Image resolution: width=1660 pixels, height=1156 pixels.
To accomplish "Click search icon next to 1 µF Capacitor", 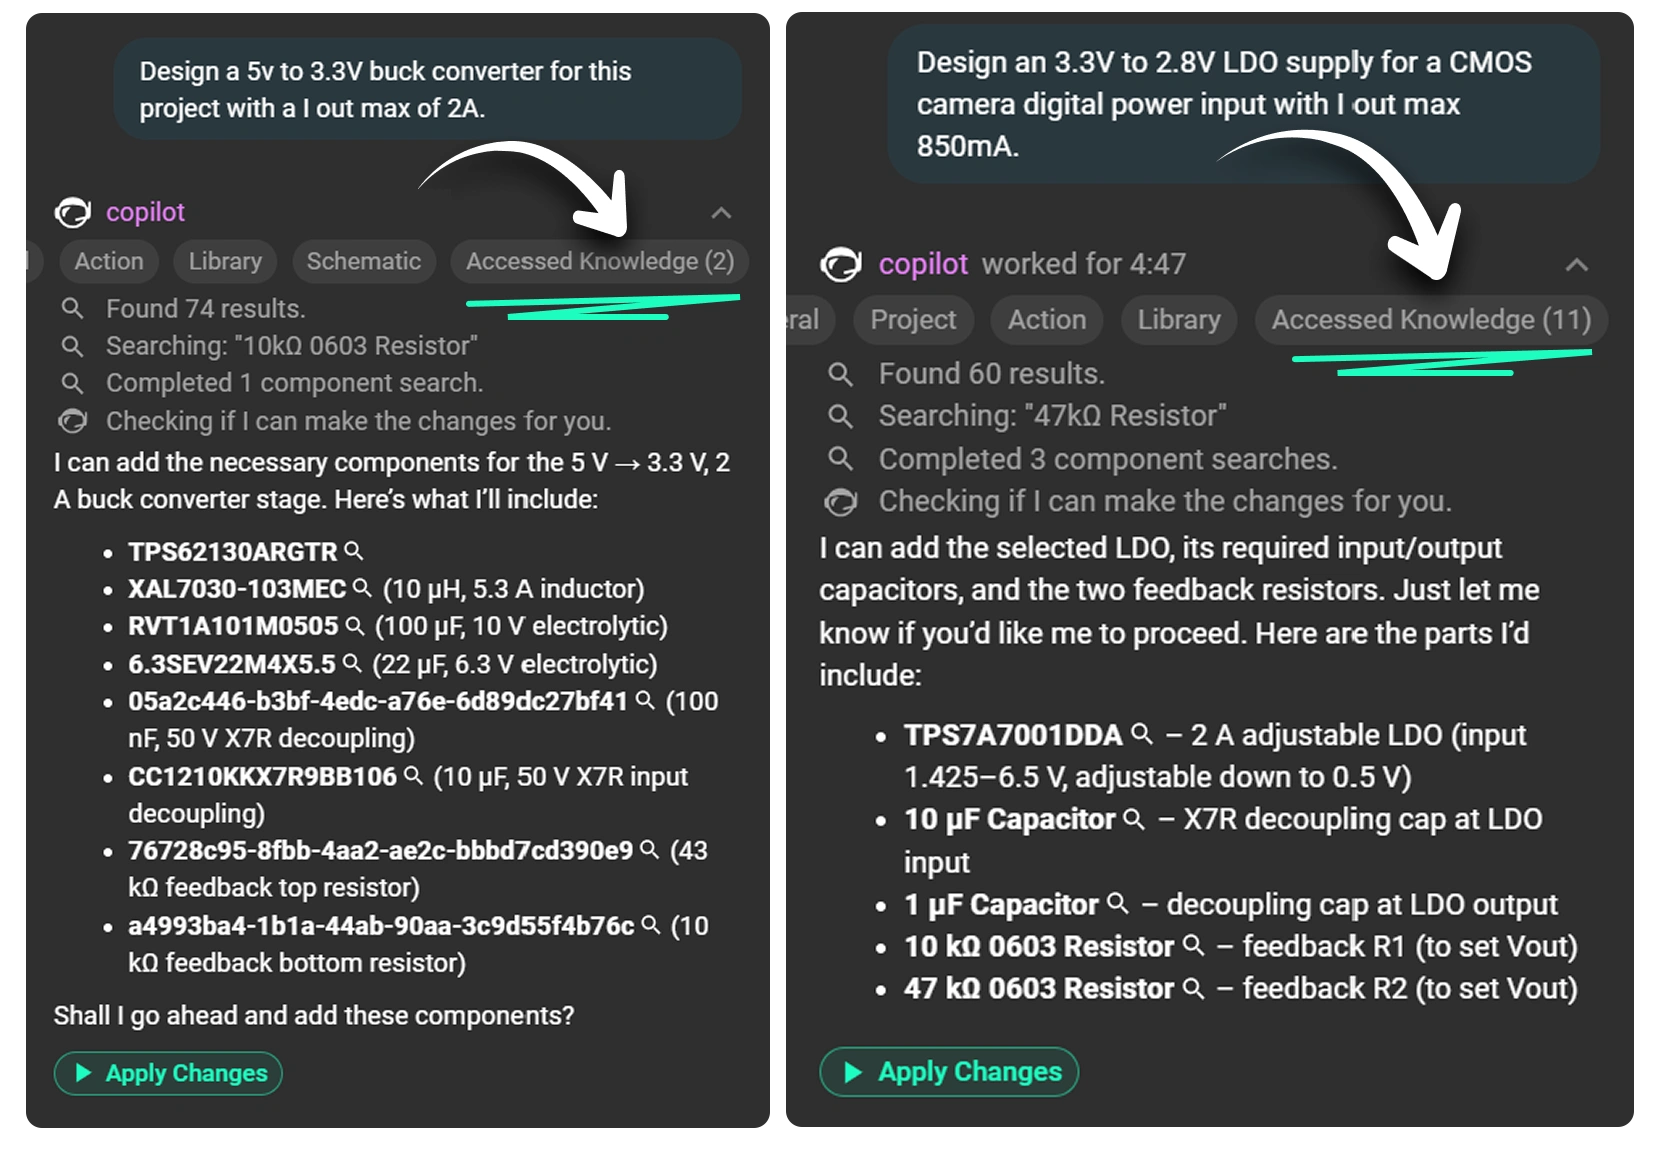I will click(x=1118, y=903).
